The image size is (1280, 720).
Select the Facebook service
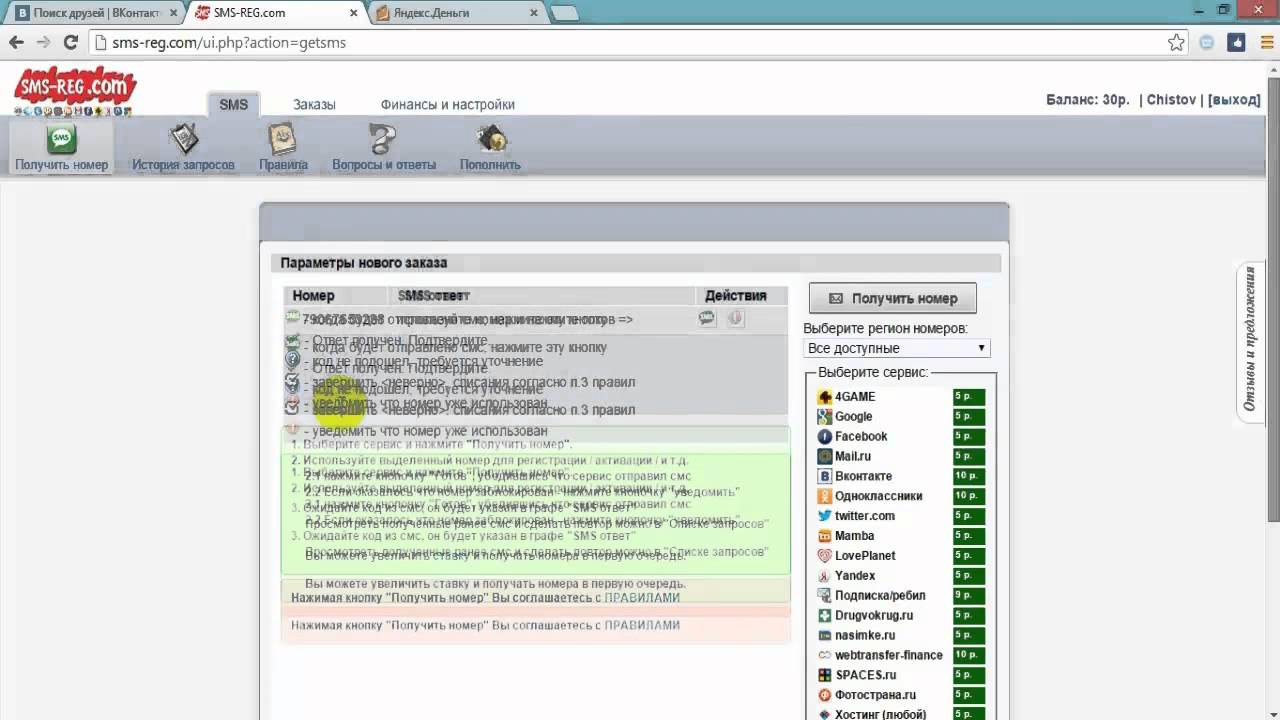point(861,437)
